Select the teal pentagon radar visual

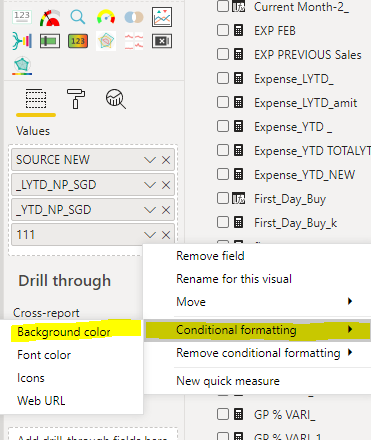pyautogui.click(x=22, y=65)
